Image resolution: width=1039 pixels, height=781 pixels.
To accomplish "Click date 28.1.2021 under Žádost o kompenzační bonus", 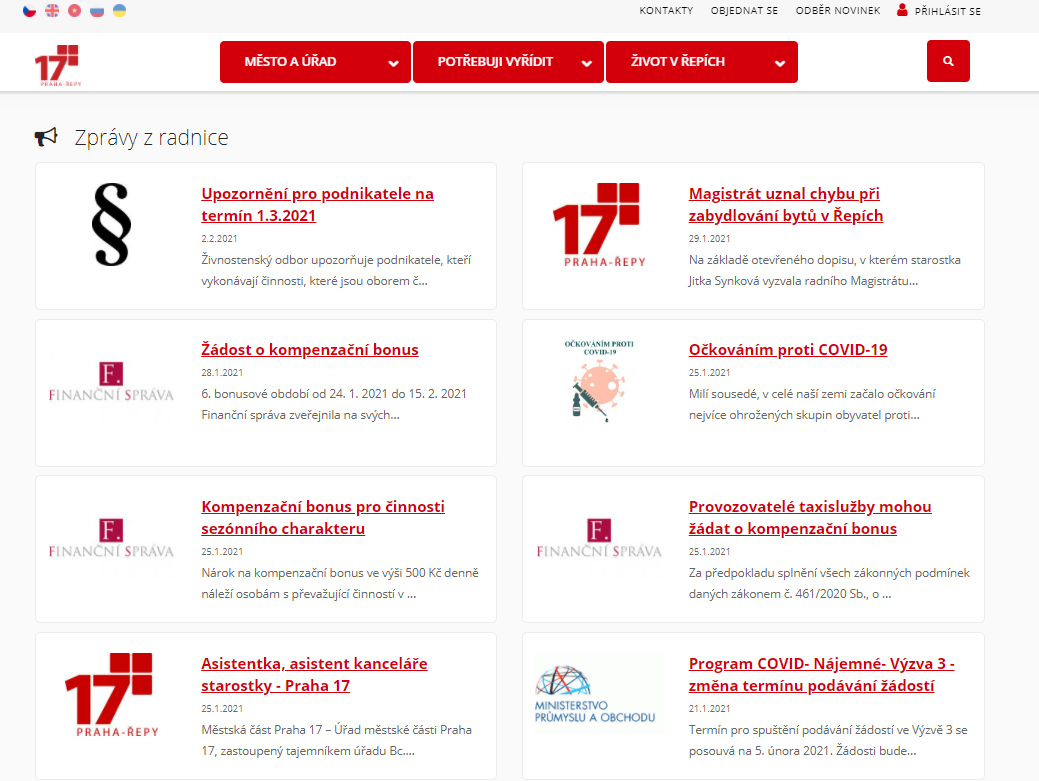I will point(222,372).
